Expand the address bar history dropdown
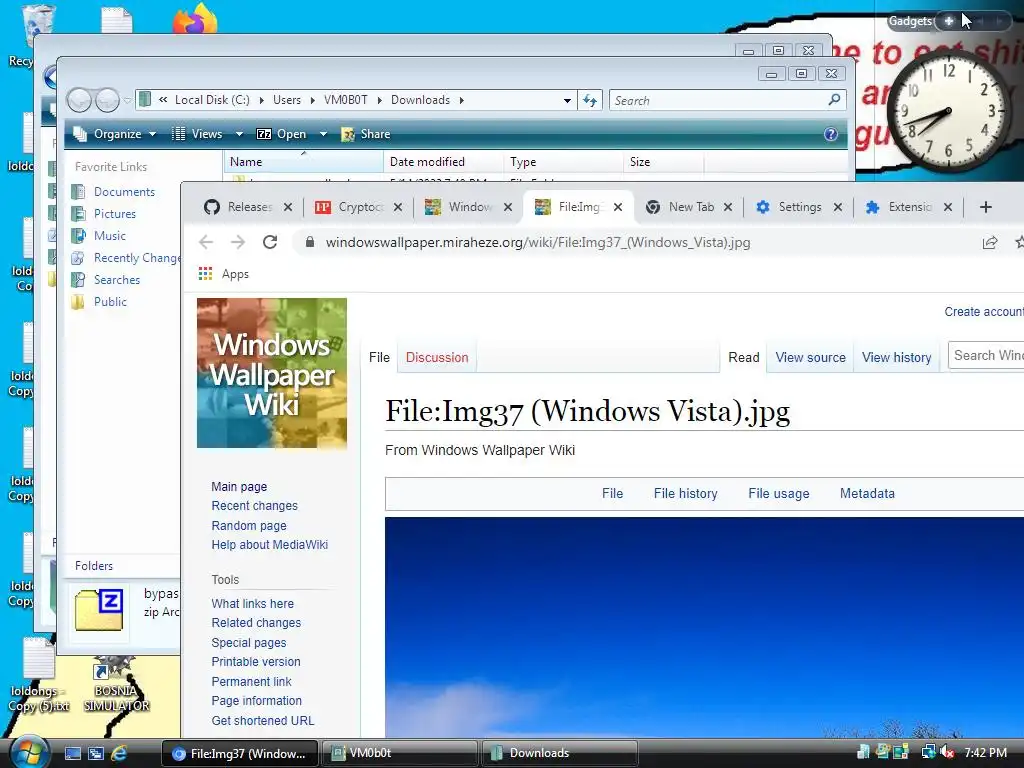Viewport: 1024px width, 768px height. (567, 101)
